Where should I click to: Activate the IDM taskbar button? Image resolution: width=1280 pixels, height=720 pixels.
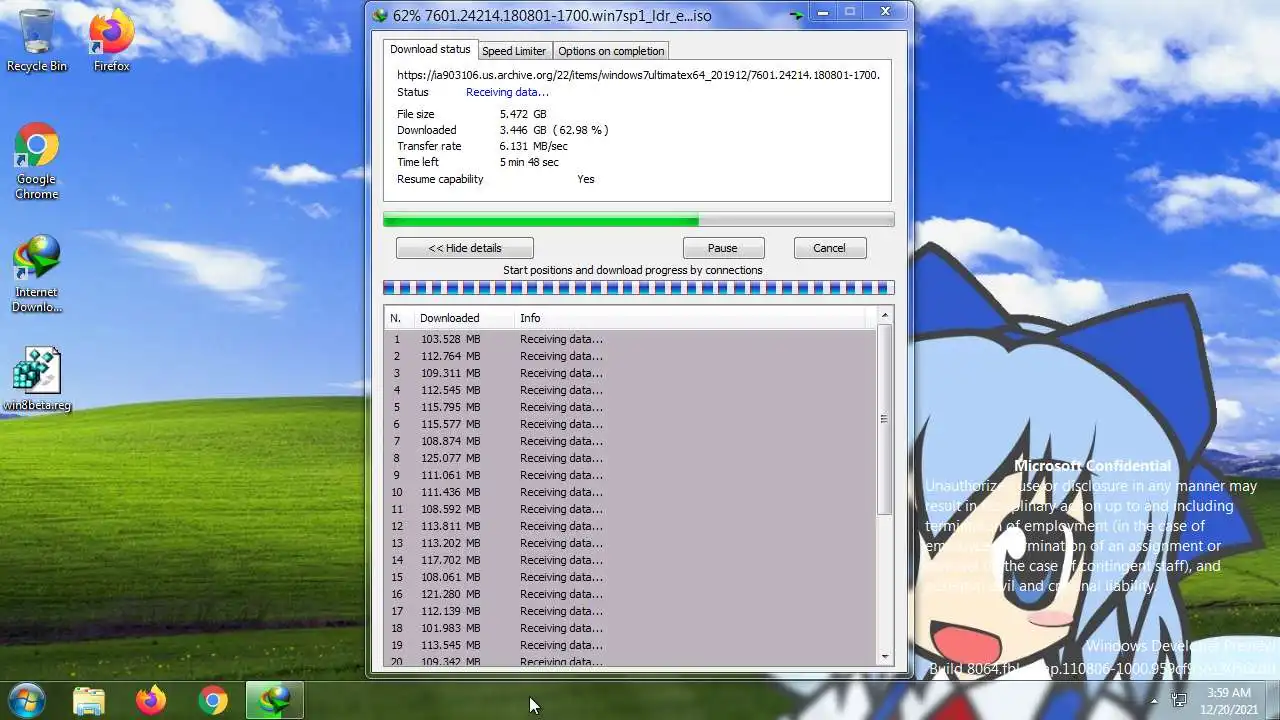(x=275, y=699)
